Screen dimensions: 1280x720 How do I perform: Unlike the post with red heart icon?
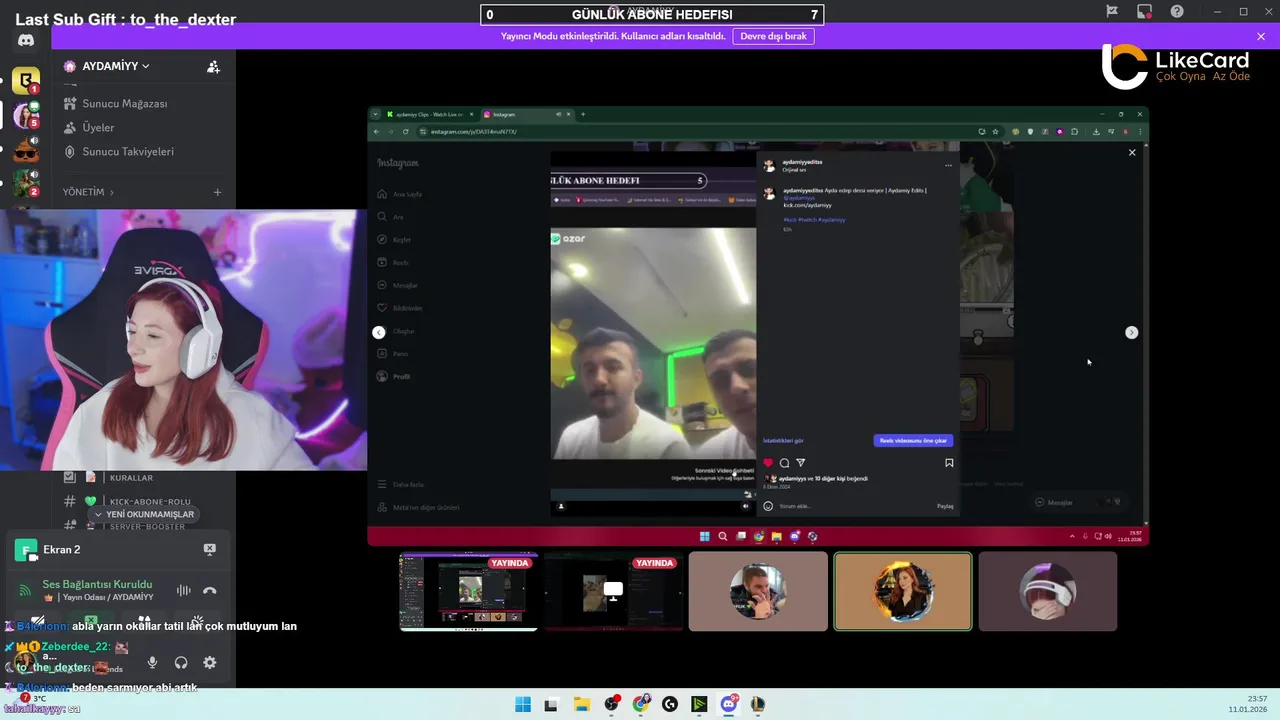(x=768, y=463)
